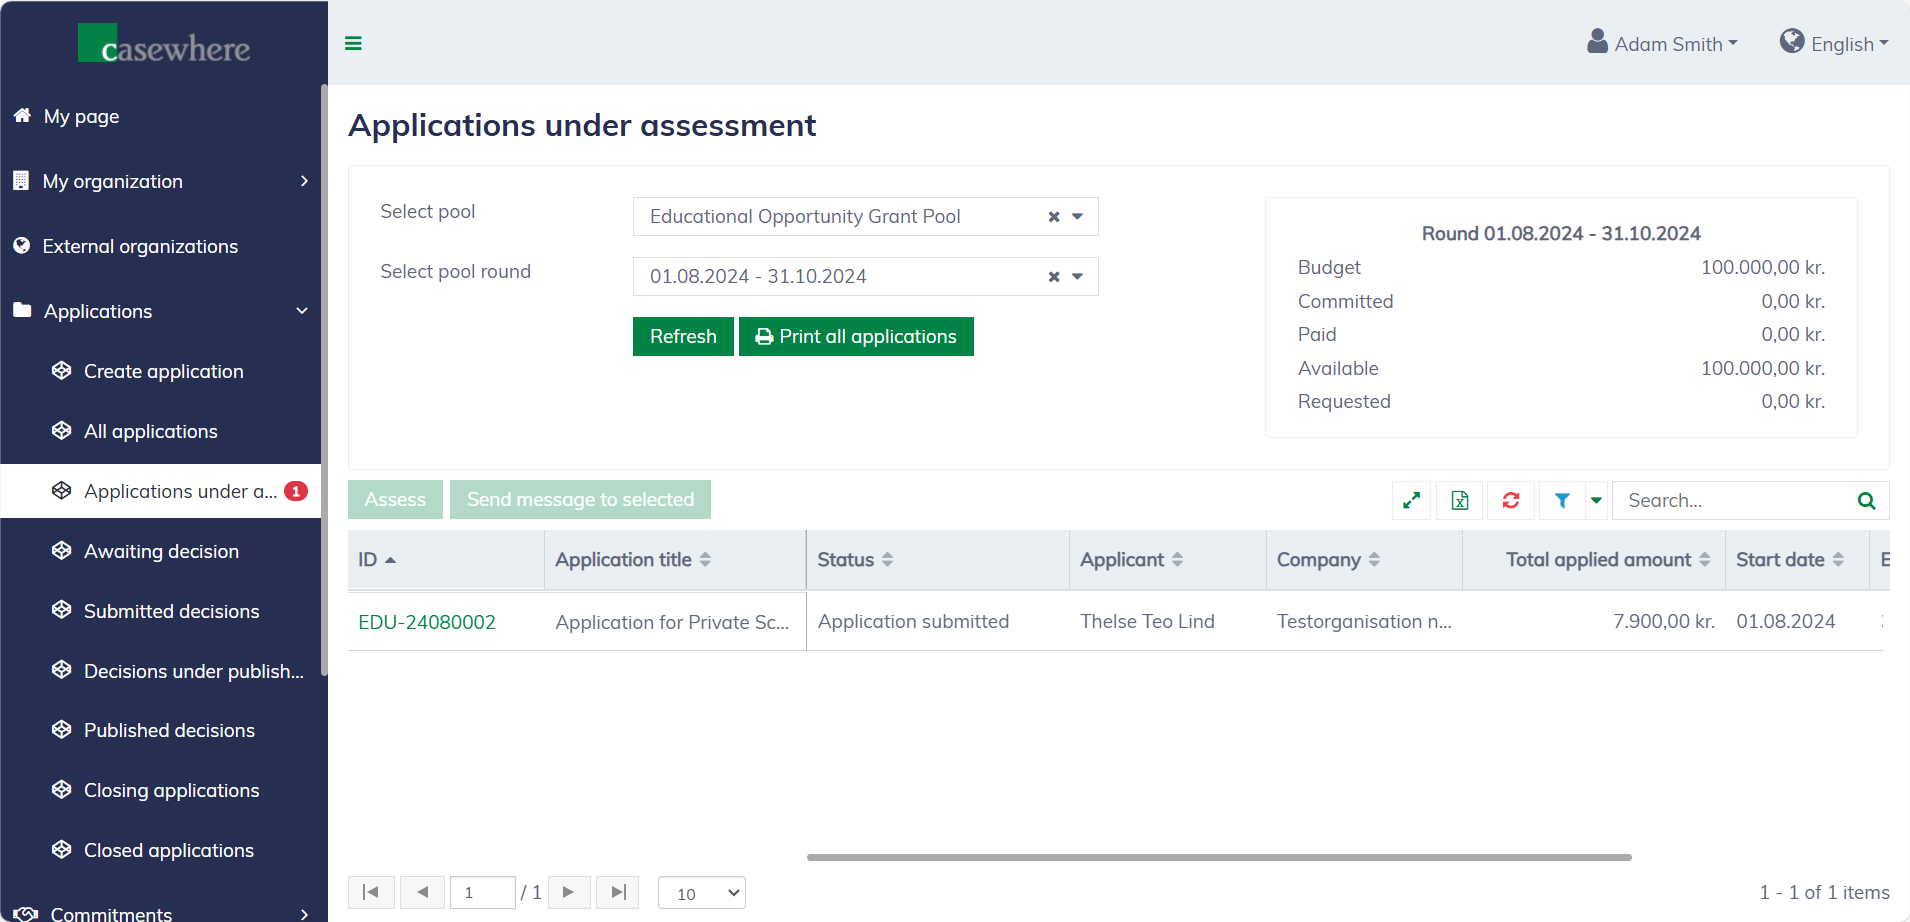Clear the selected pool round X icon
This screenshot has height=922, width=1910.
coord(1054,277)
